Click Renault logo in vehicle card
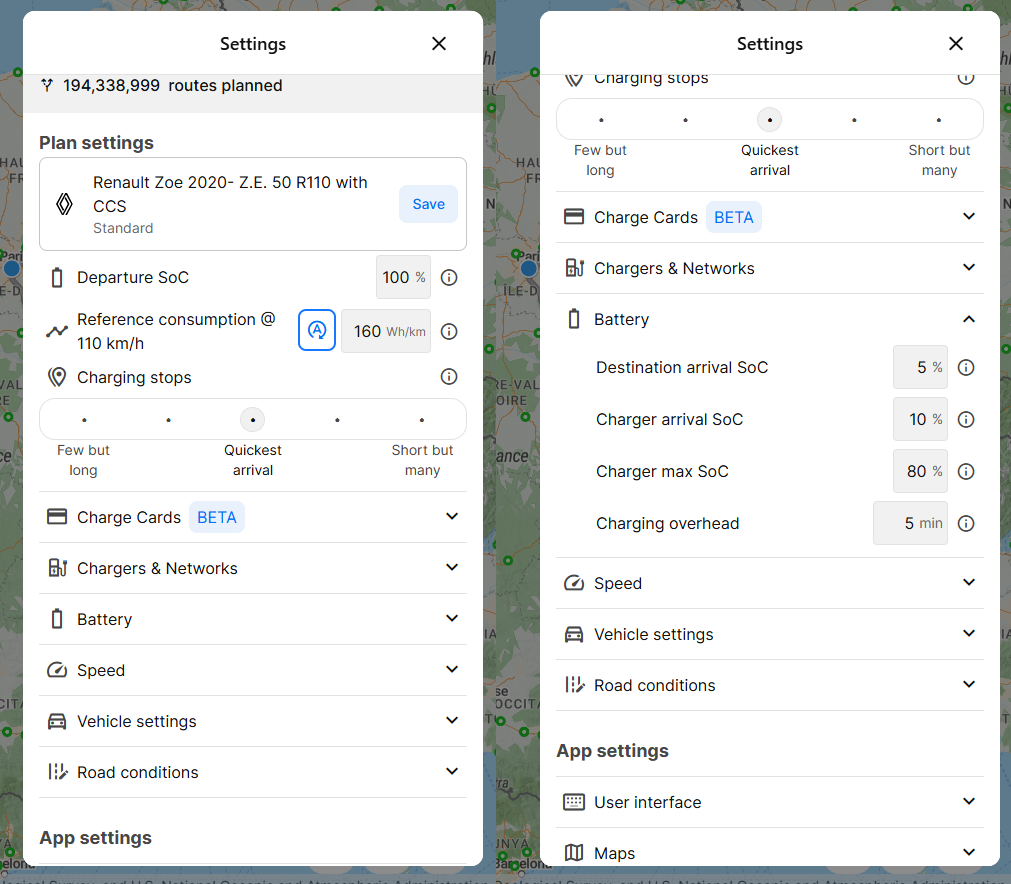 coord(64,204)
